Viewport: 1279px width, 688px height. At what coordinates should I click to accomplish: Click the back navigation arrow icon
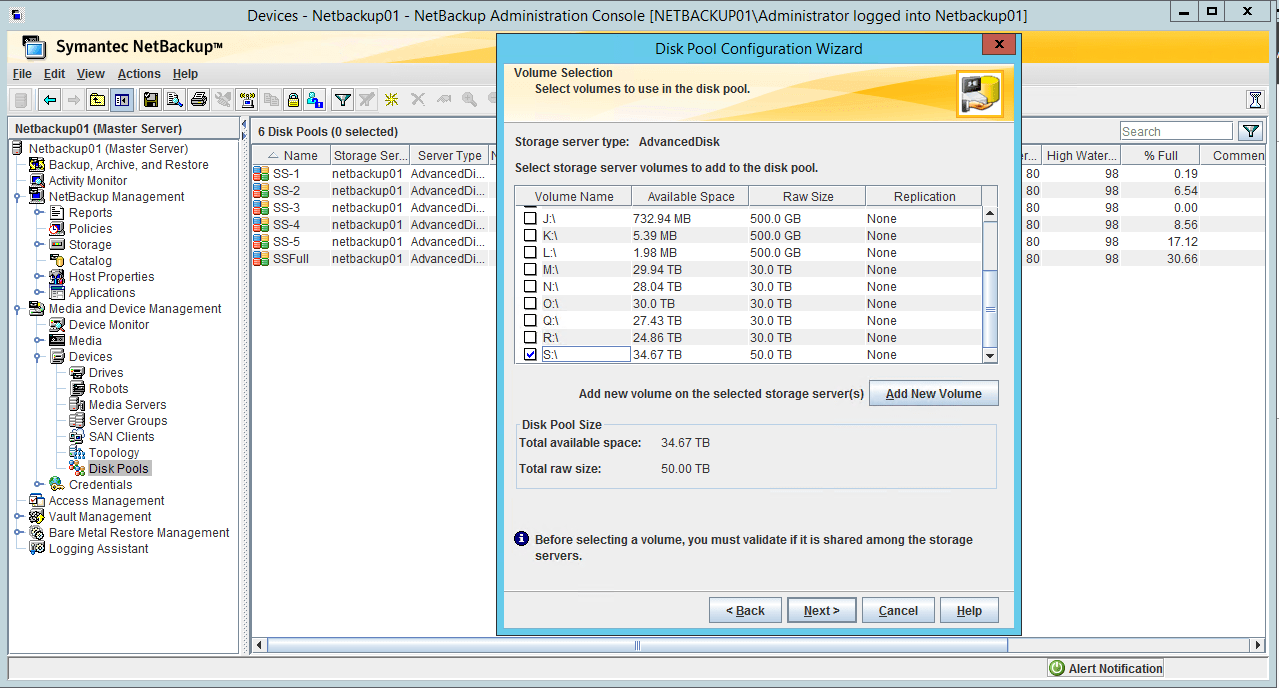[49, 99]
